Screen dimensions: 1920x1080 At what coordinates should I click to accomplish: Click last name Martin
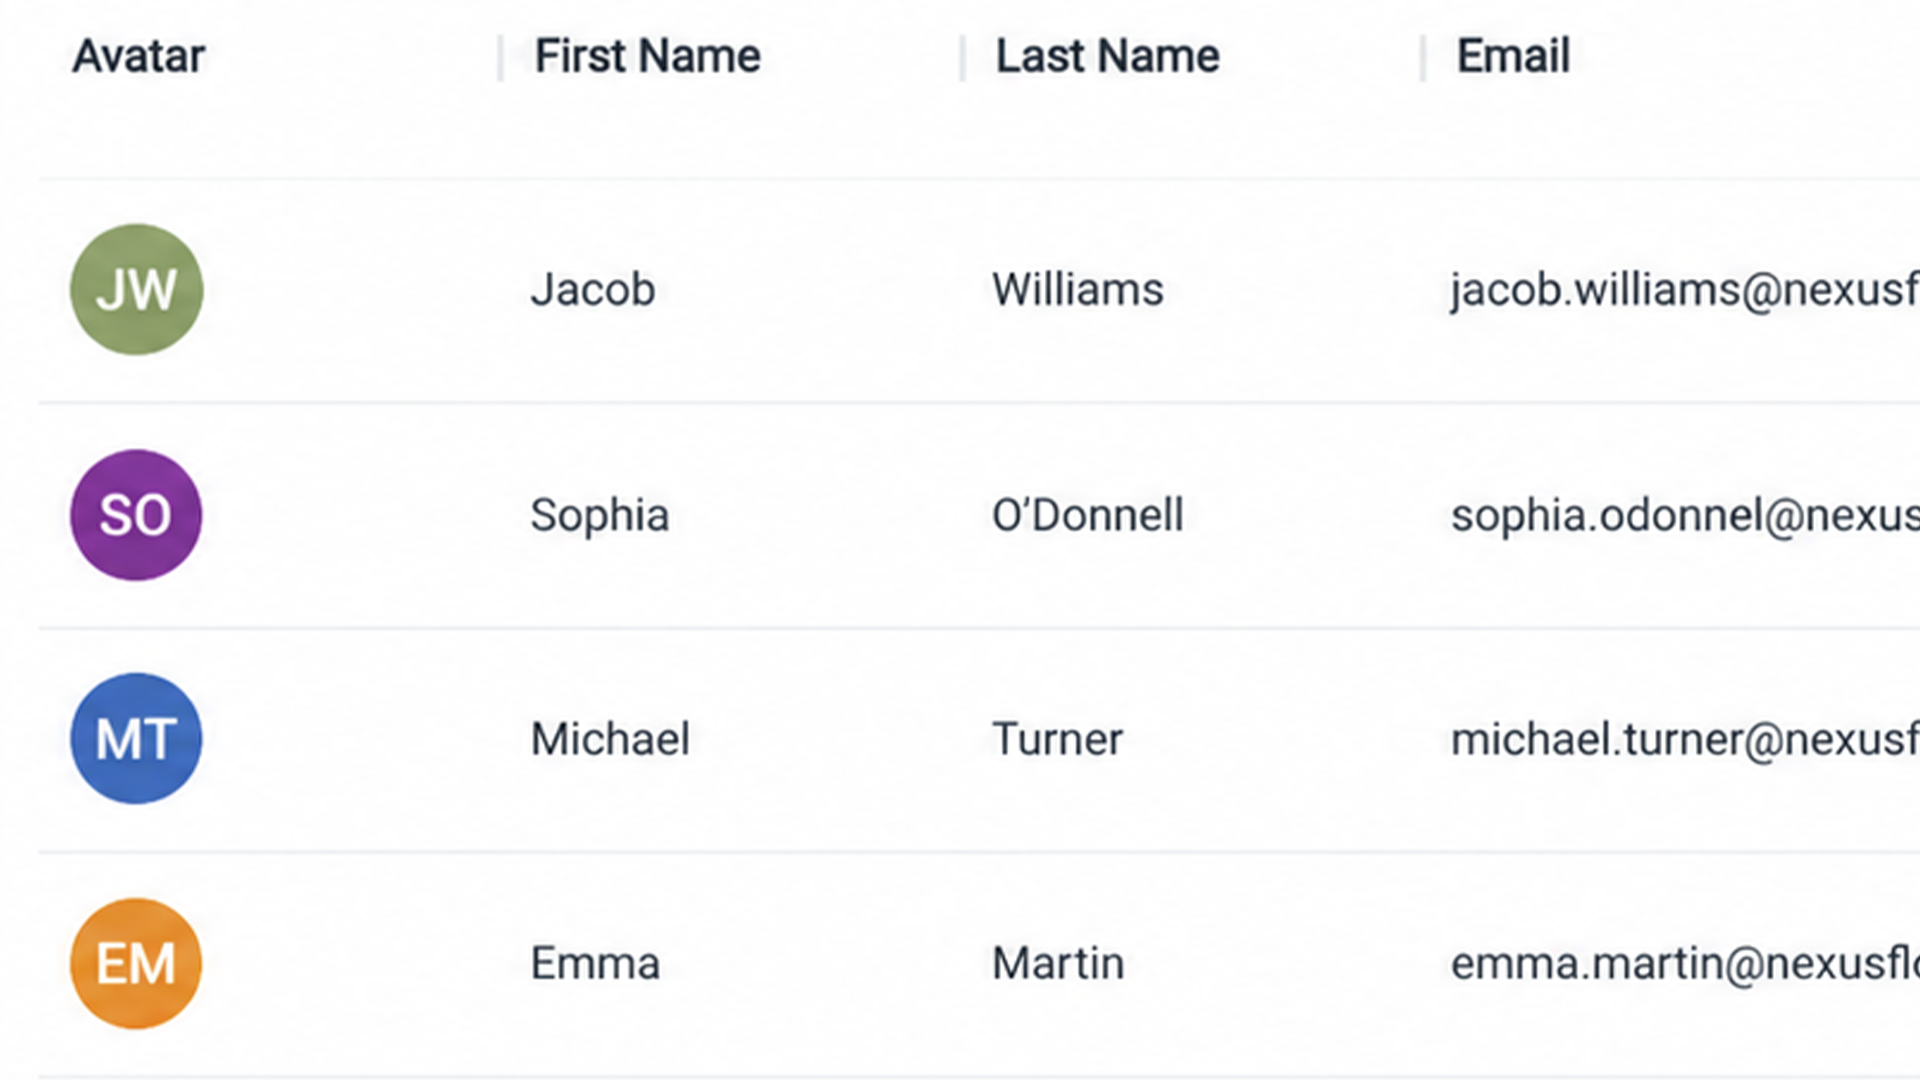click(x=1058, y=964)
